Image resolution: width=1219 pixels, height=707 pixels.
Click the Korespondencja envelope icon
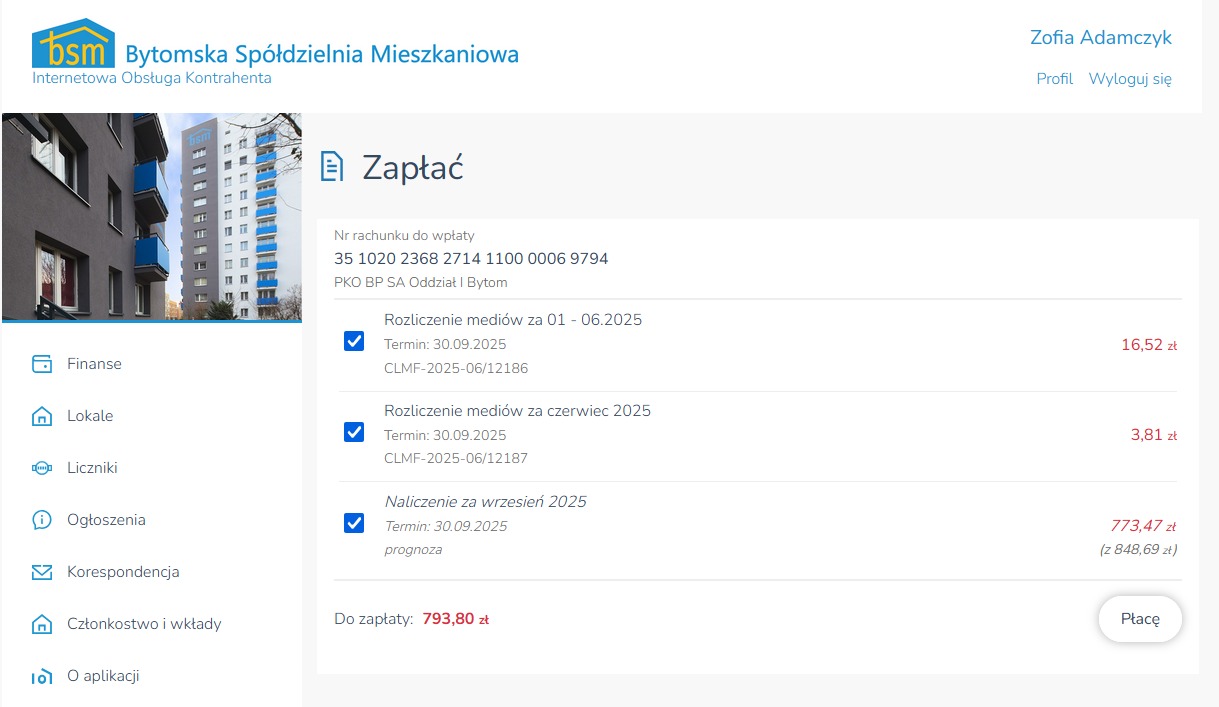tap(42, 572)
